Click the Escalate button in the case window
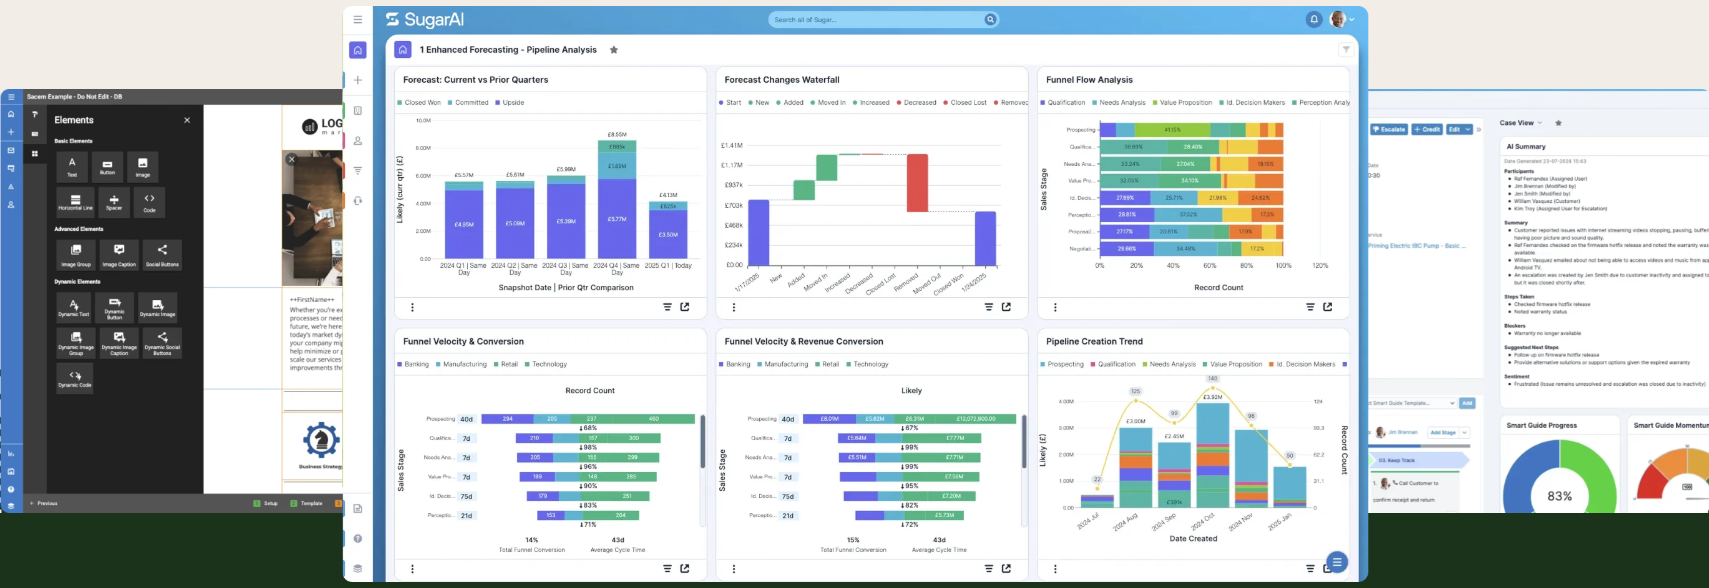This screenshot has width=1709, height=588. [x=1389, y=129]
